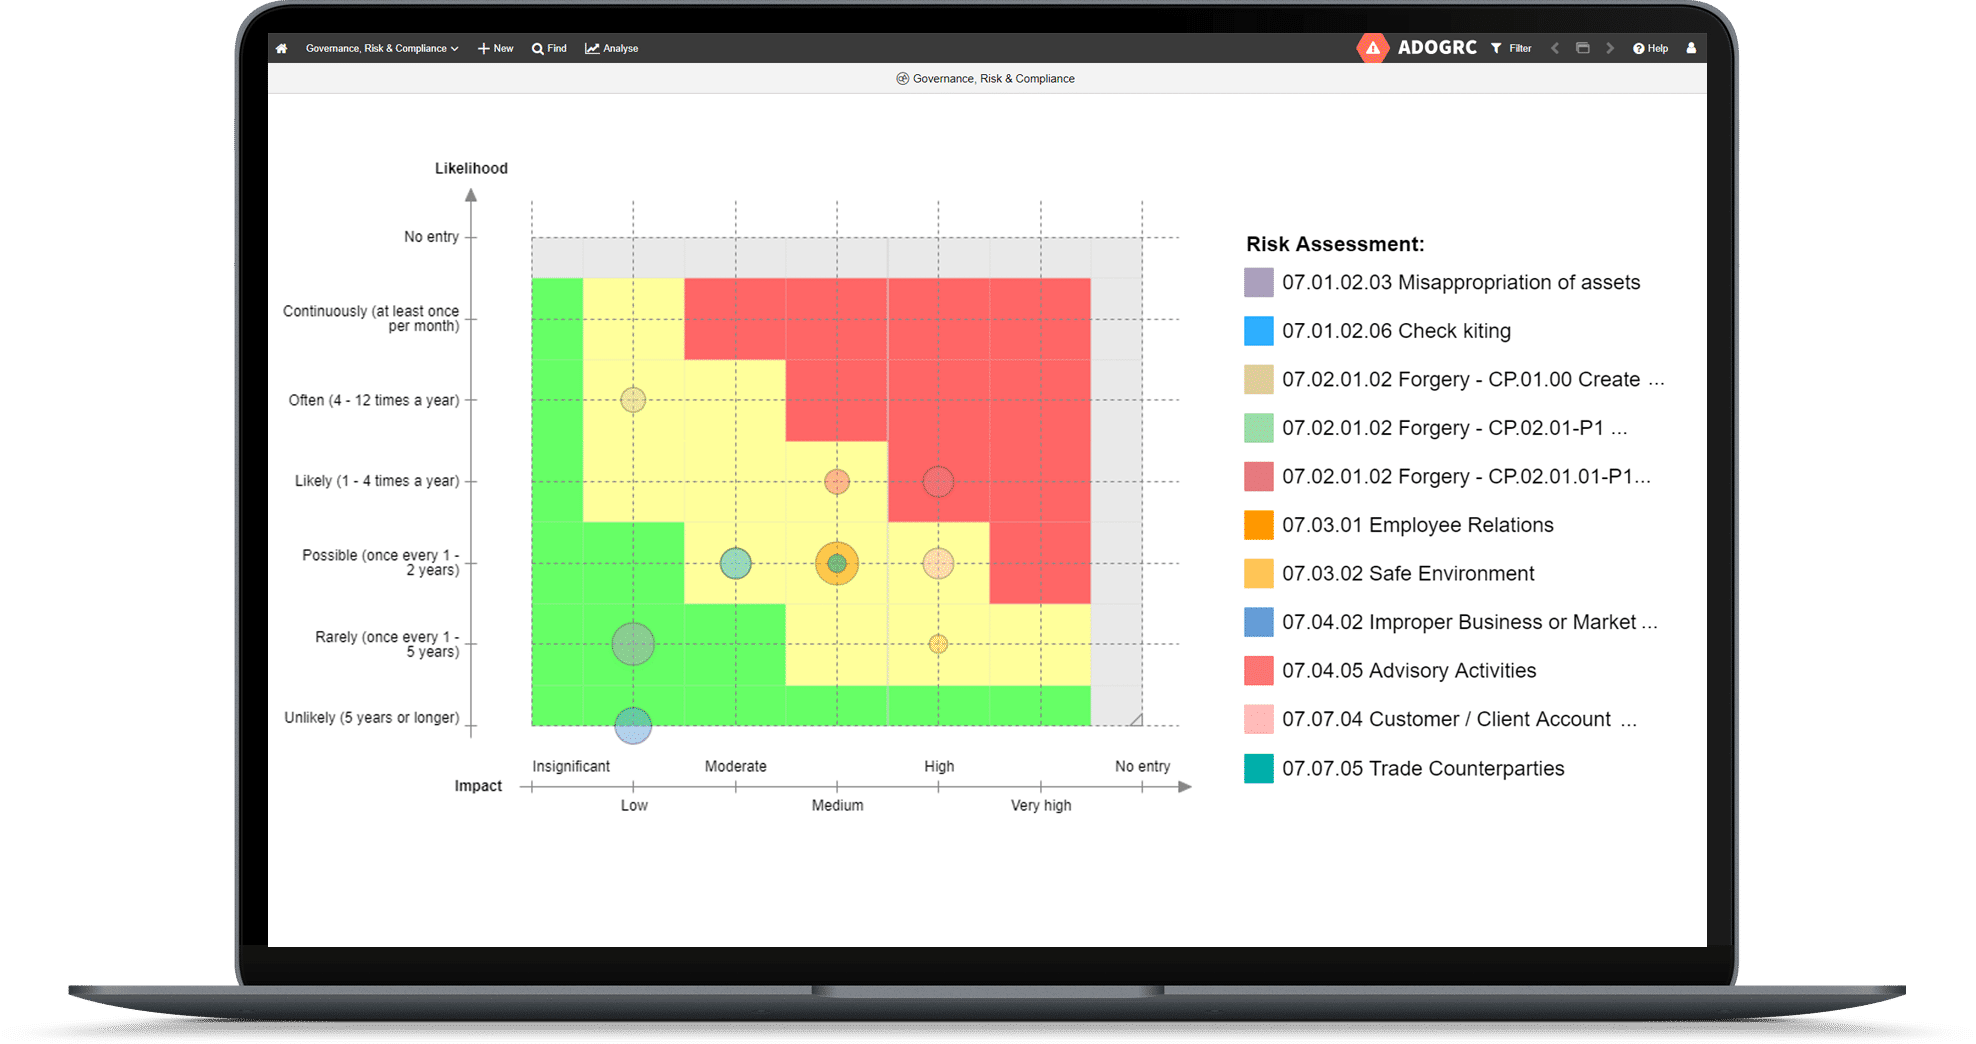Click the home icon in the toolbar
The height and width of the screenshot is (1044, 1976).
(x=281, y=48)
